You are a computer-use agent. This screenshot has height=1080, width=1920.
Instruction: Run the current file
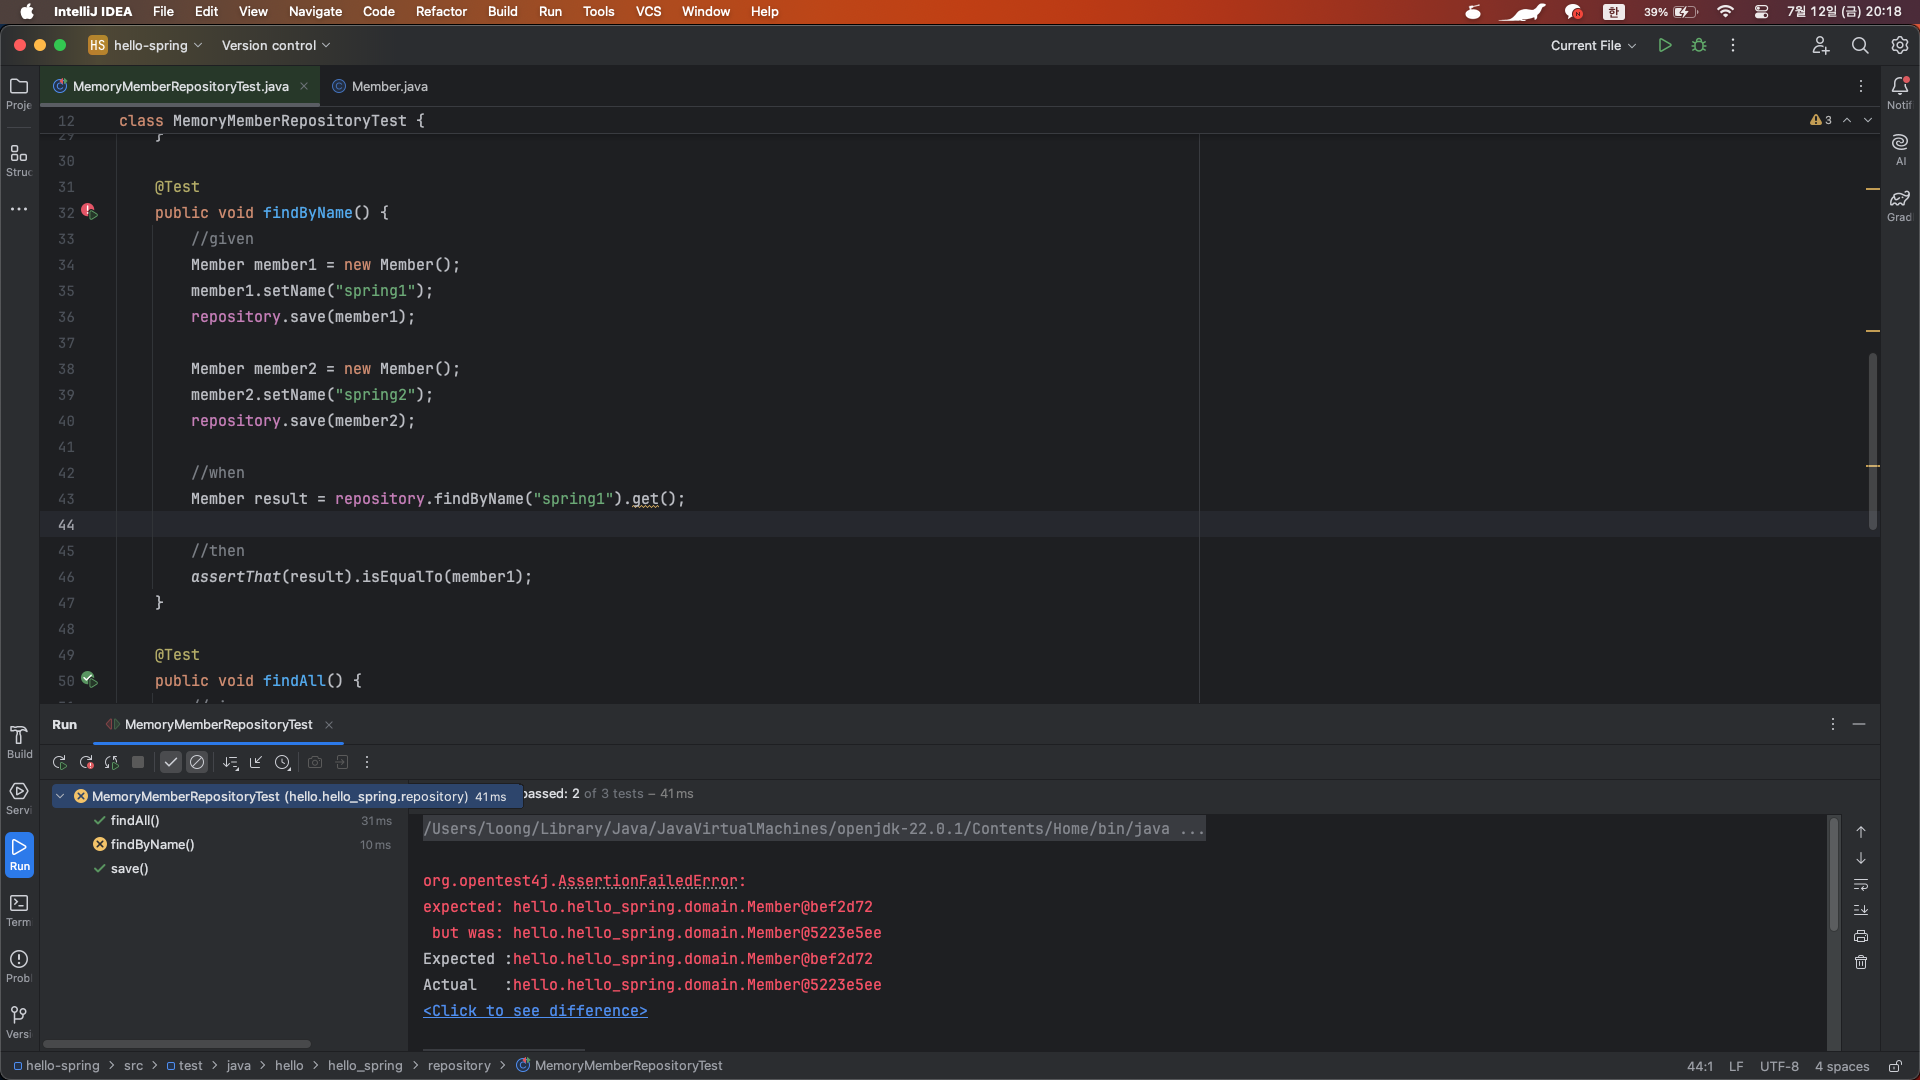point(1665,45)
